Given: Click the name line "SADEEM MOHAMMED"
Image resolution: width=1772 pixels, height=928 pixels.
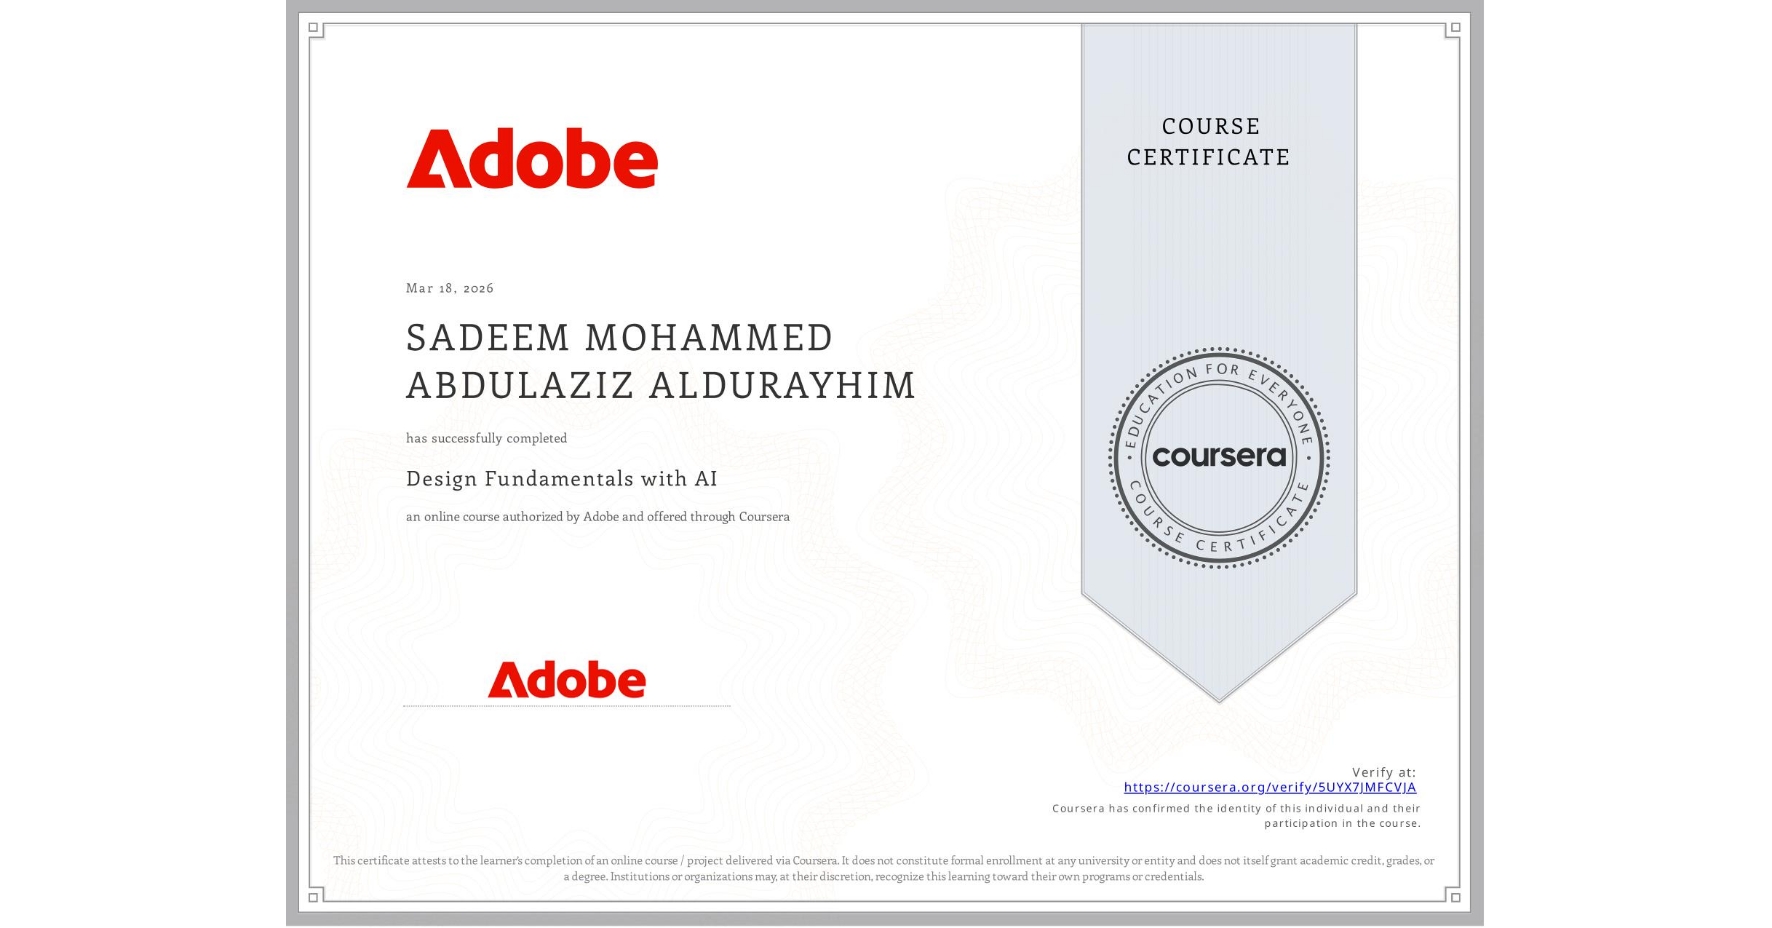Looking at the screenshot, I should click(x=619, y=338).
